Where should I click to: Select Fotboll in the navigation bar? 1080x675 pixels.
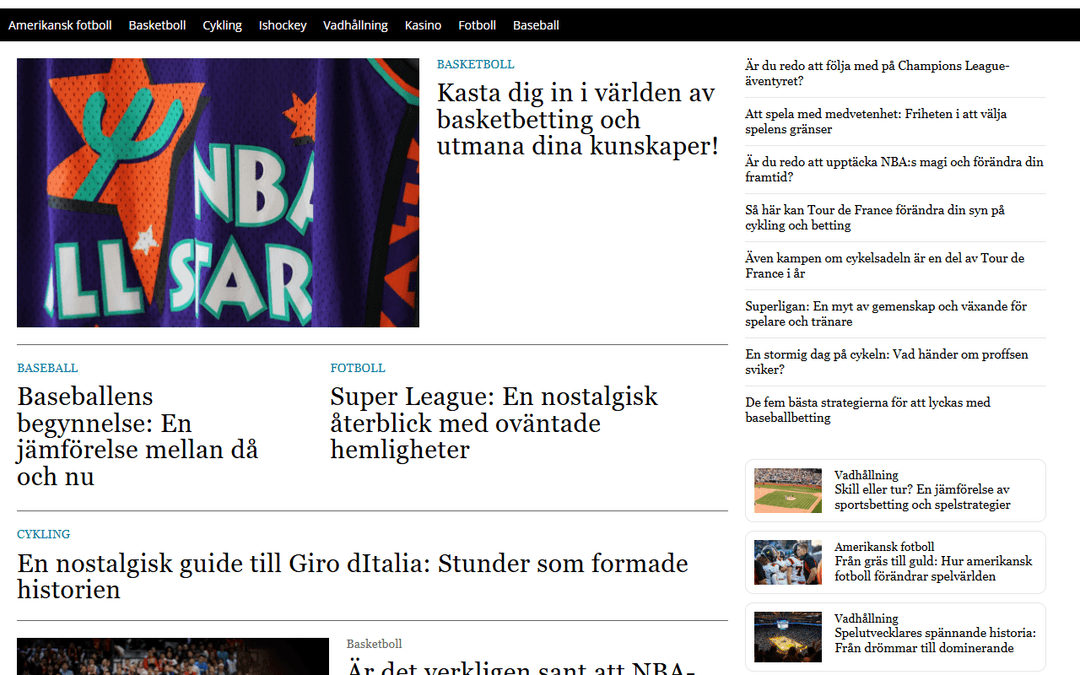[x=477, y=25]
